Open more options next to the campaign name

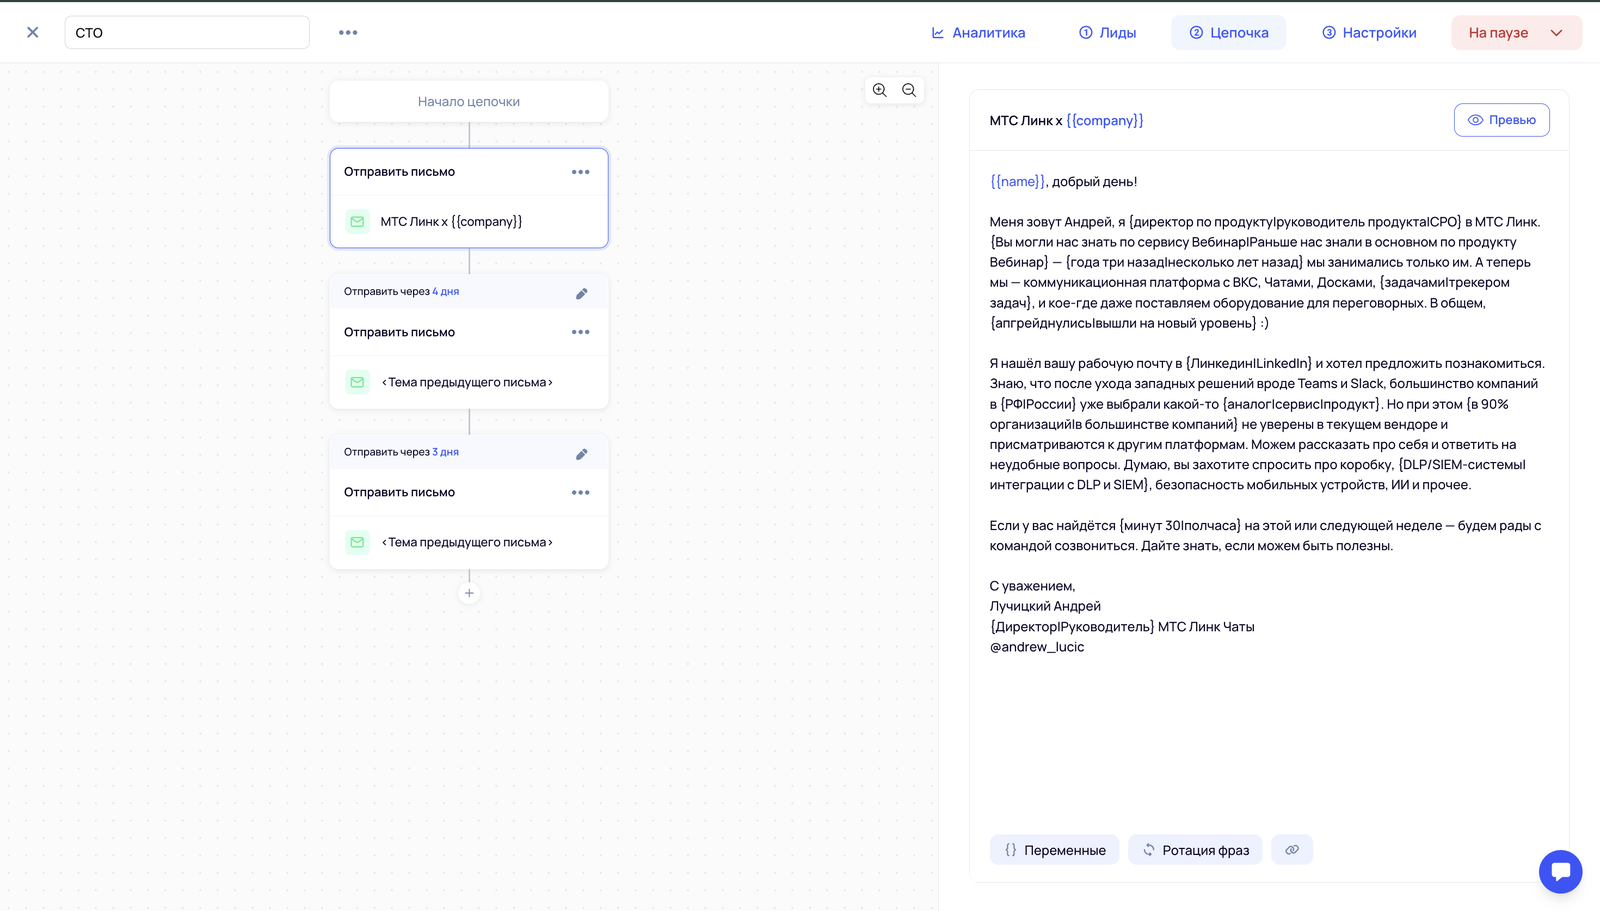point(348,32)
